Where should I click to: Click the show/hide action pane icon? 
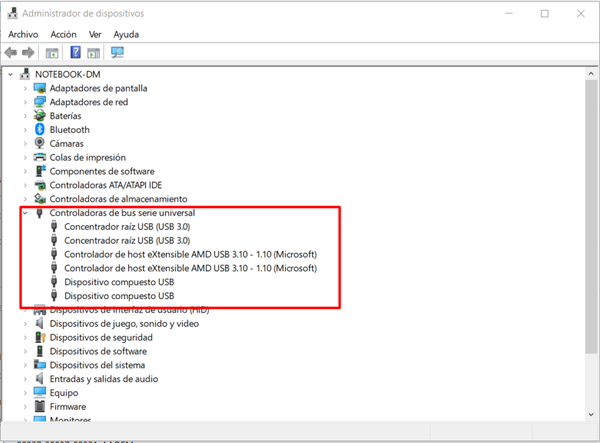tap(93, 53)
